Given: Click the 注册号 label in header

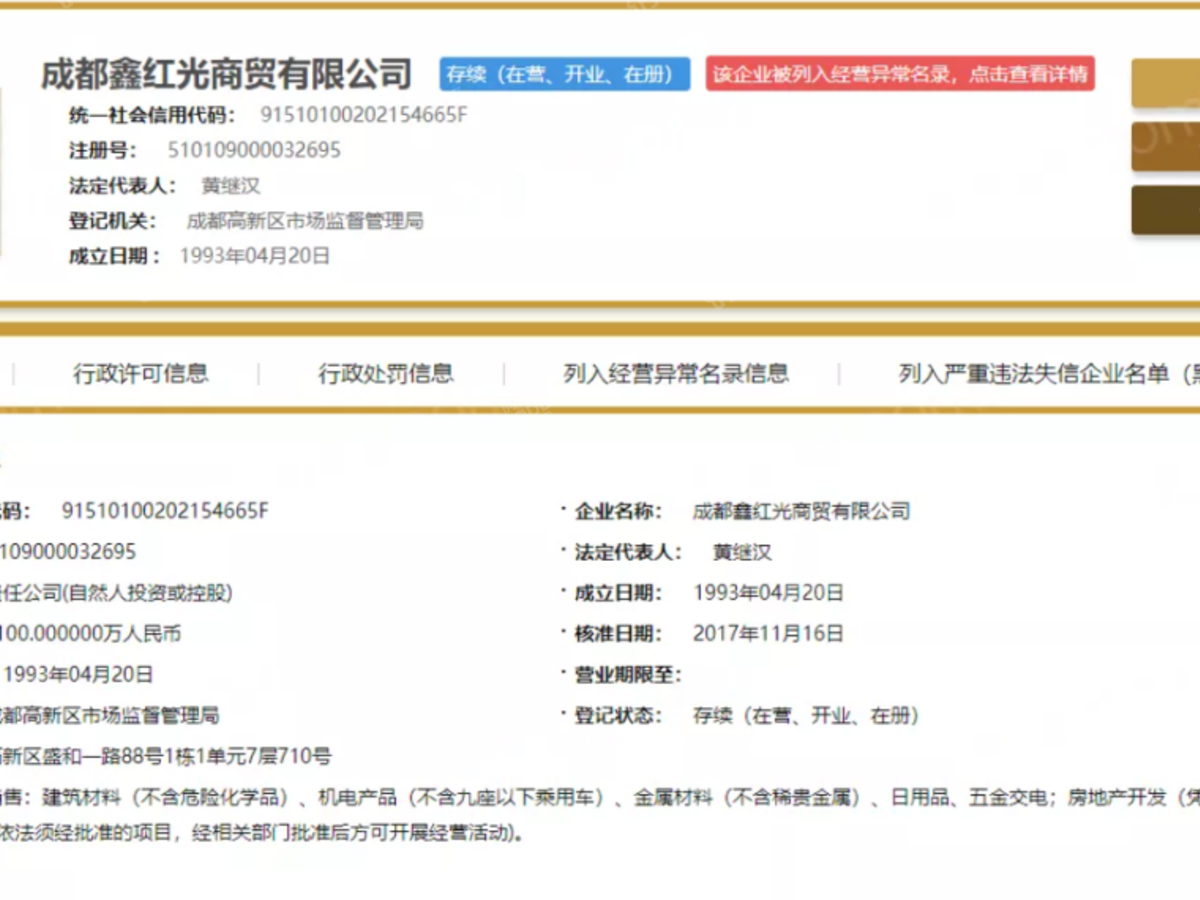Looking at the screenshot, I should pos(103,150).
